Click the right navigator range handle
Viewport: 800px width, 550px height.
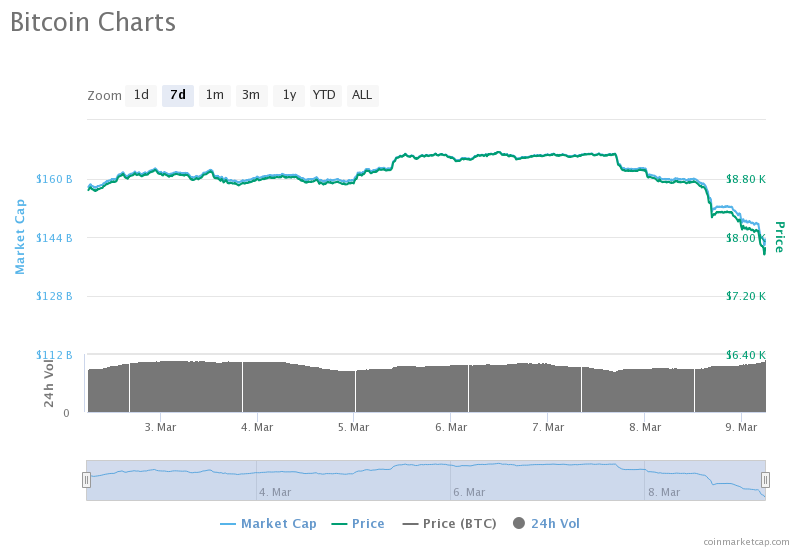[765, 480]
